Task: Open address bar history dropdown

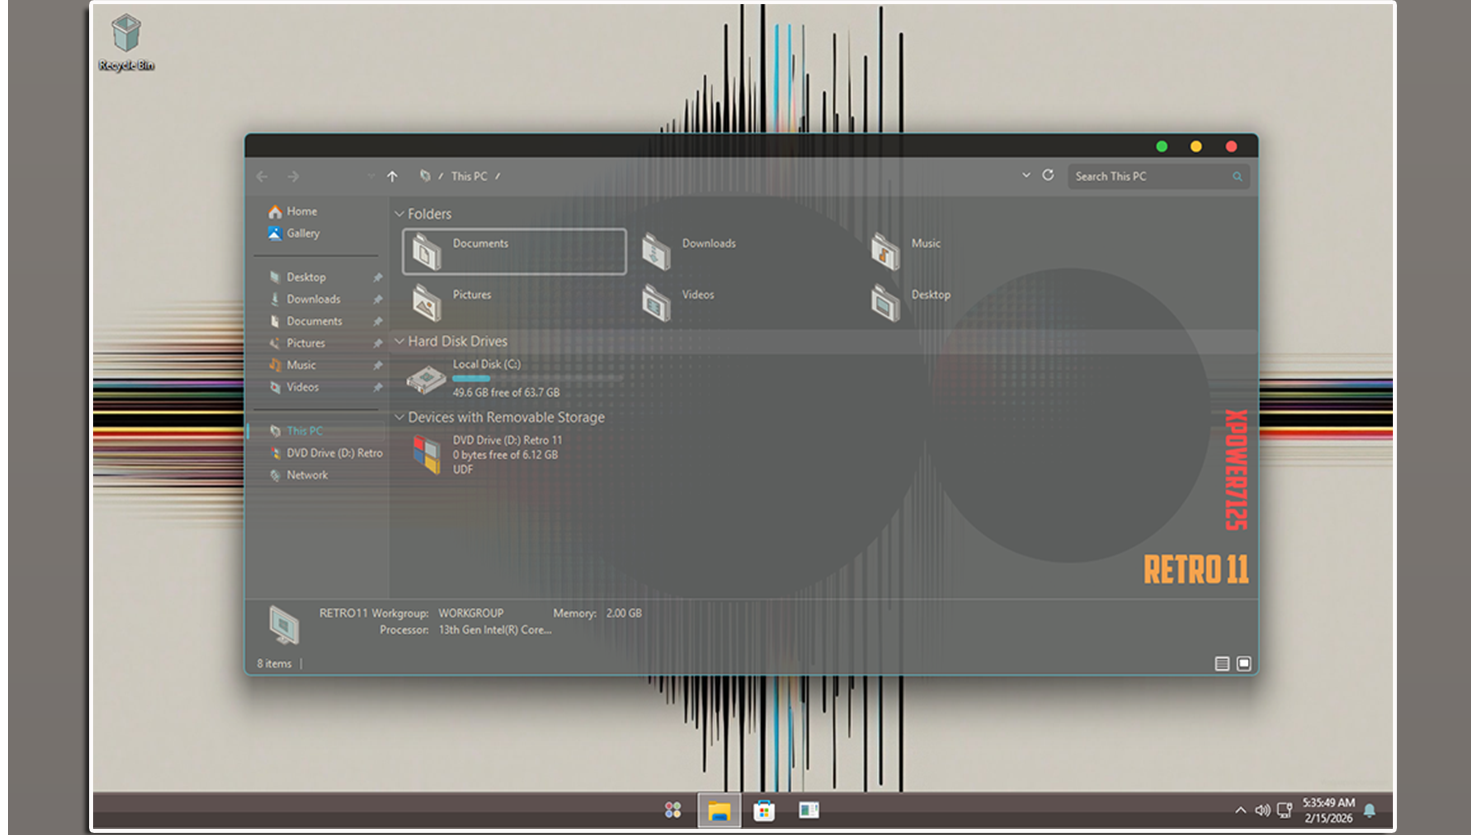Action: pos(1026,175)
